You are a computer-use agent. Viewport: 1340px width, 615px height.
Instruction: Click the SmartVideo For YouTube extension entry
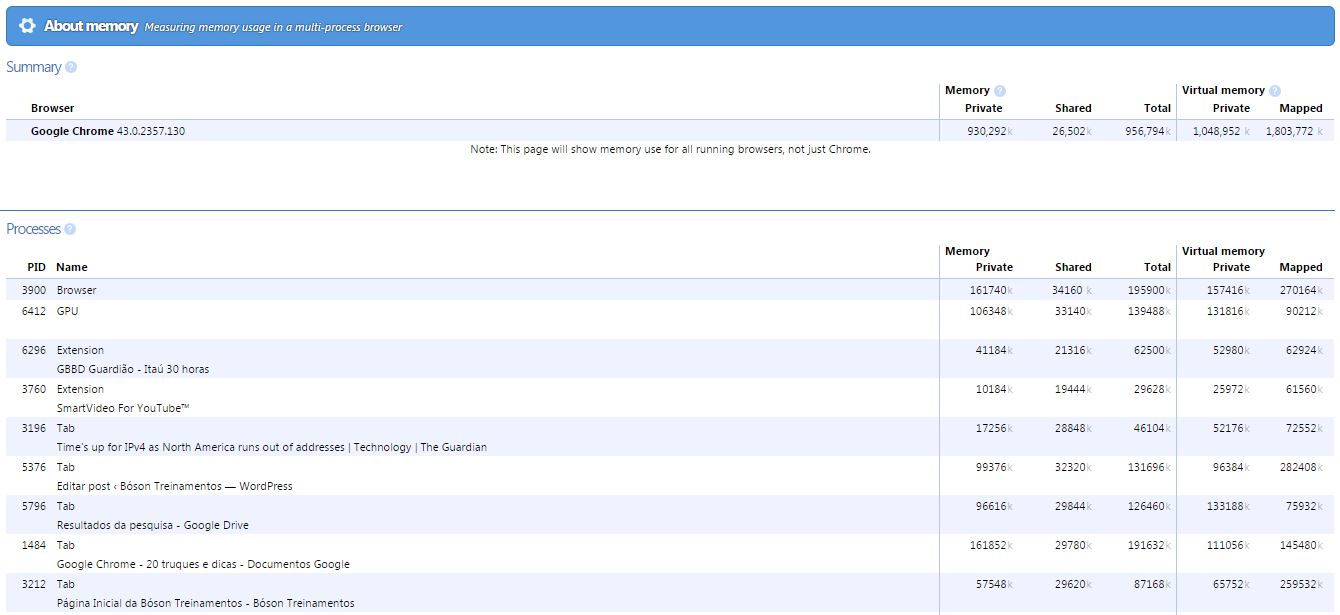122,408
